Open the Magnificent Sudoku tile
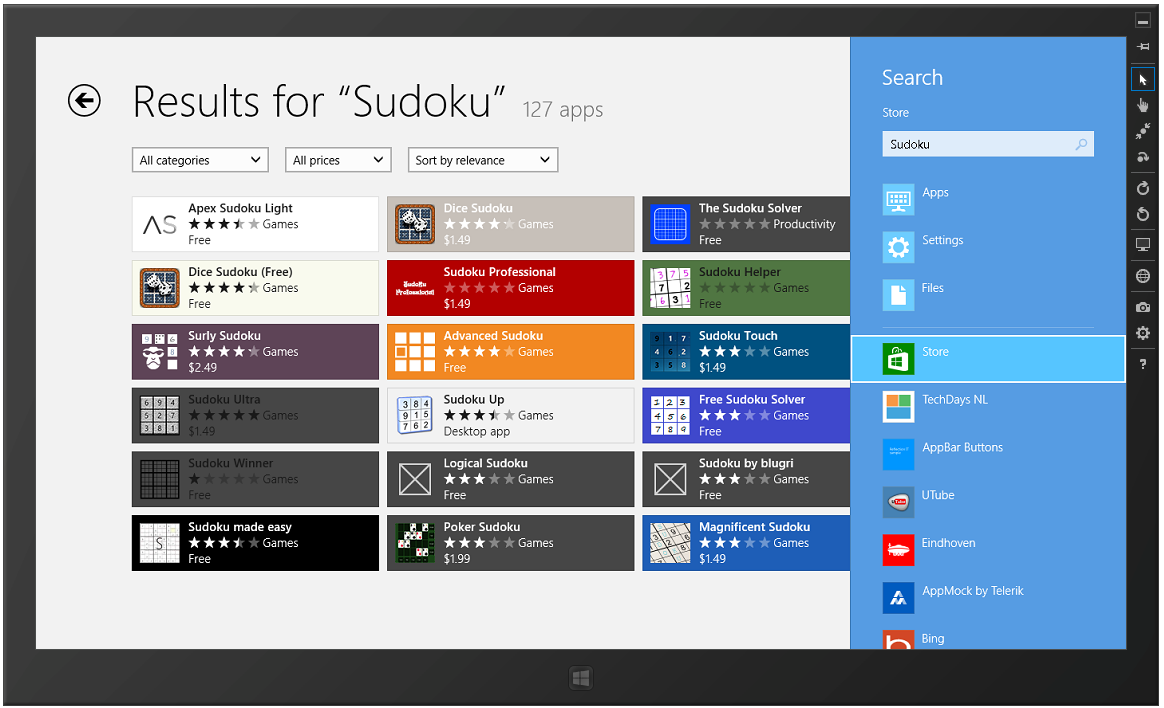Image resolution: width=1164 pixels, height=708 pixels. pos(746,543)
